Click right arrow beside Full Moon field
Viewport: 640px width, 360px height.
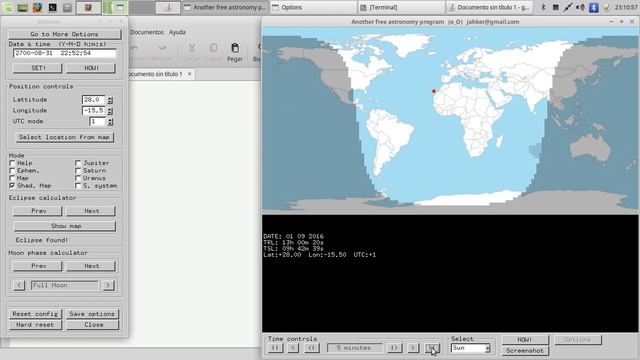(108, 285)
